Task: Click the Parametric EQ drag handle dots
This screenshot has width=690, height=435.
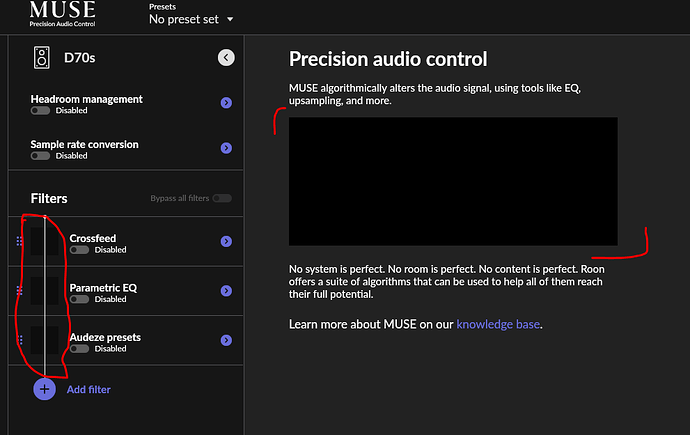Action: pyautogui.click(x=19, y=290)
